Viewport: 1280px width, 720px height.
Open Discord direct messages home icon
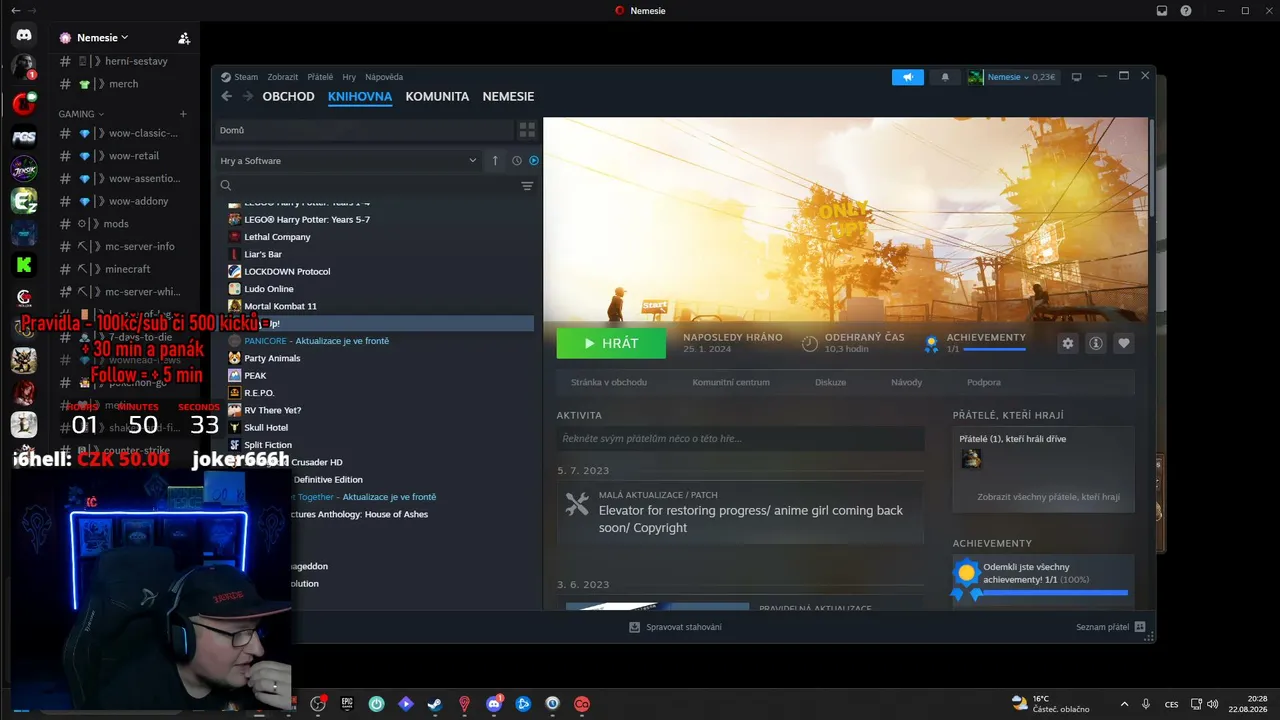(24, 35)
